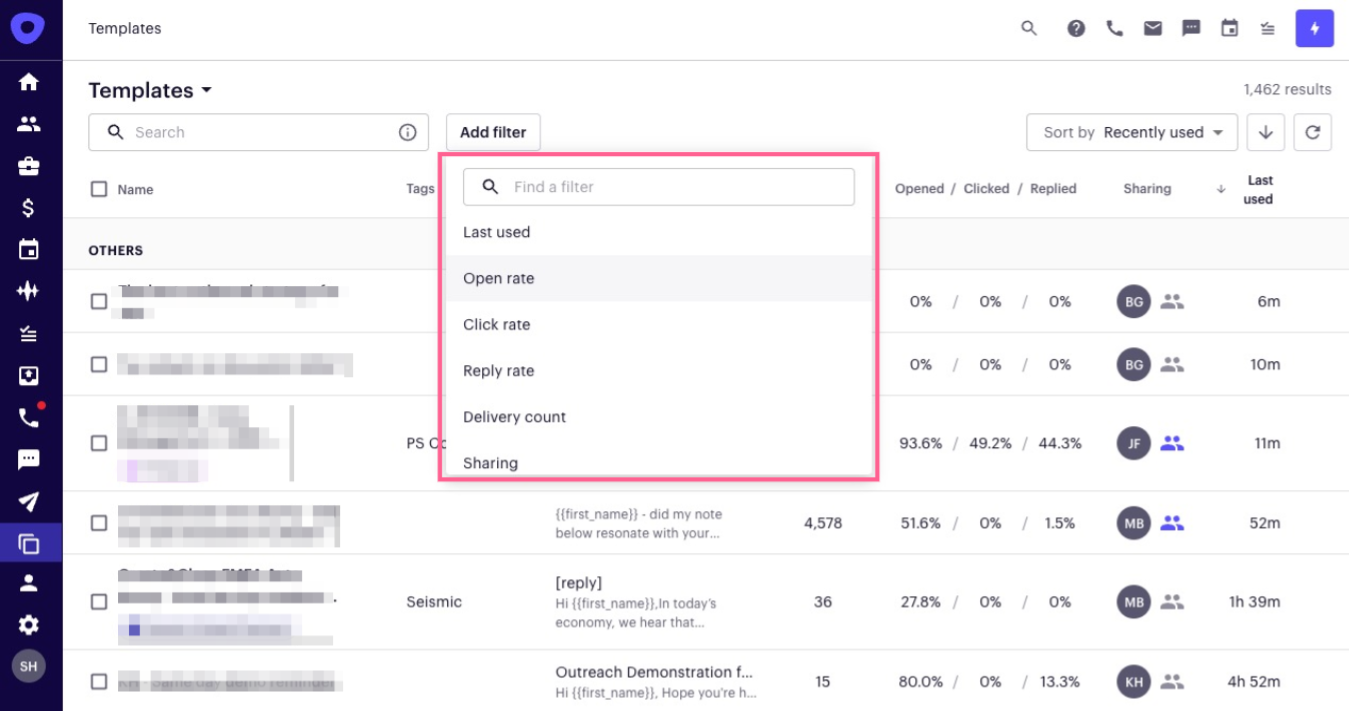Click the purple lightning bolt button
This screenshot has width=1349, height=711.
[1315, 29]
